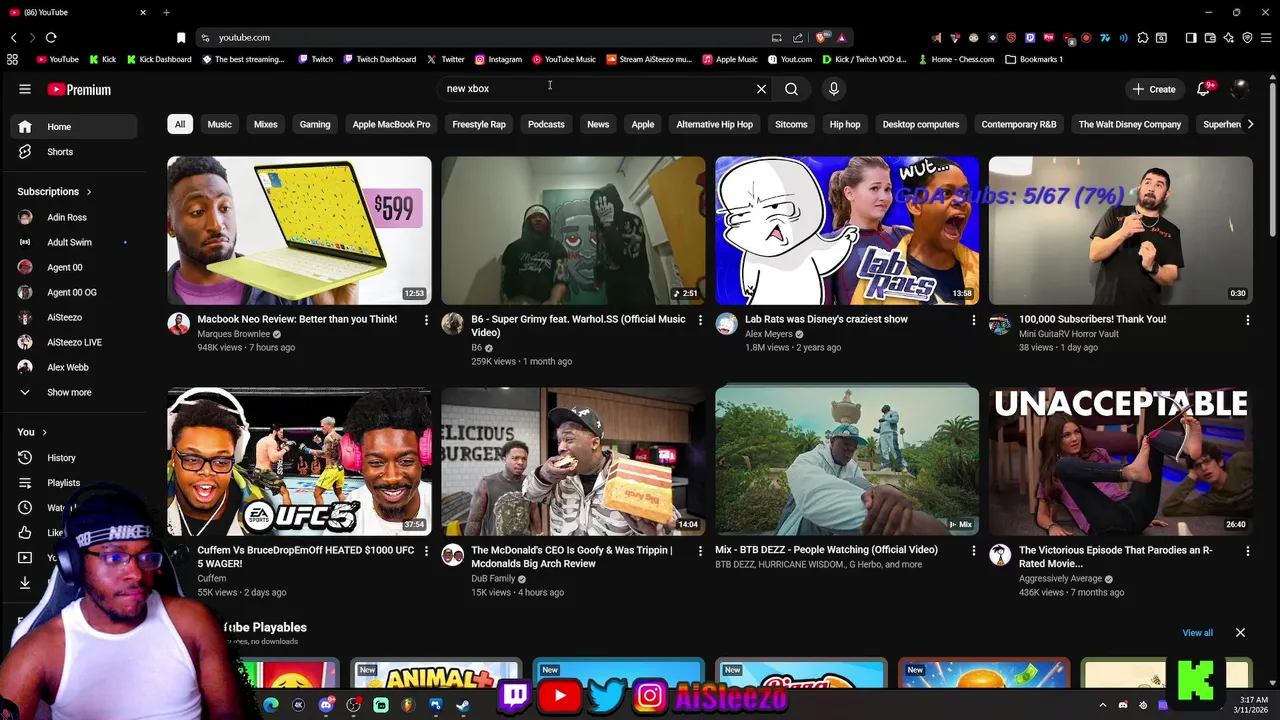Play Macbook Neo Review thumbnail
The height and width of the screenshot is (720, 1280).
click(x=299, y=230)
